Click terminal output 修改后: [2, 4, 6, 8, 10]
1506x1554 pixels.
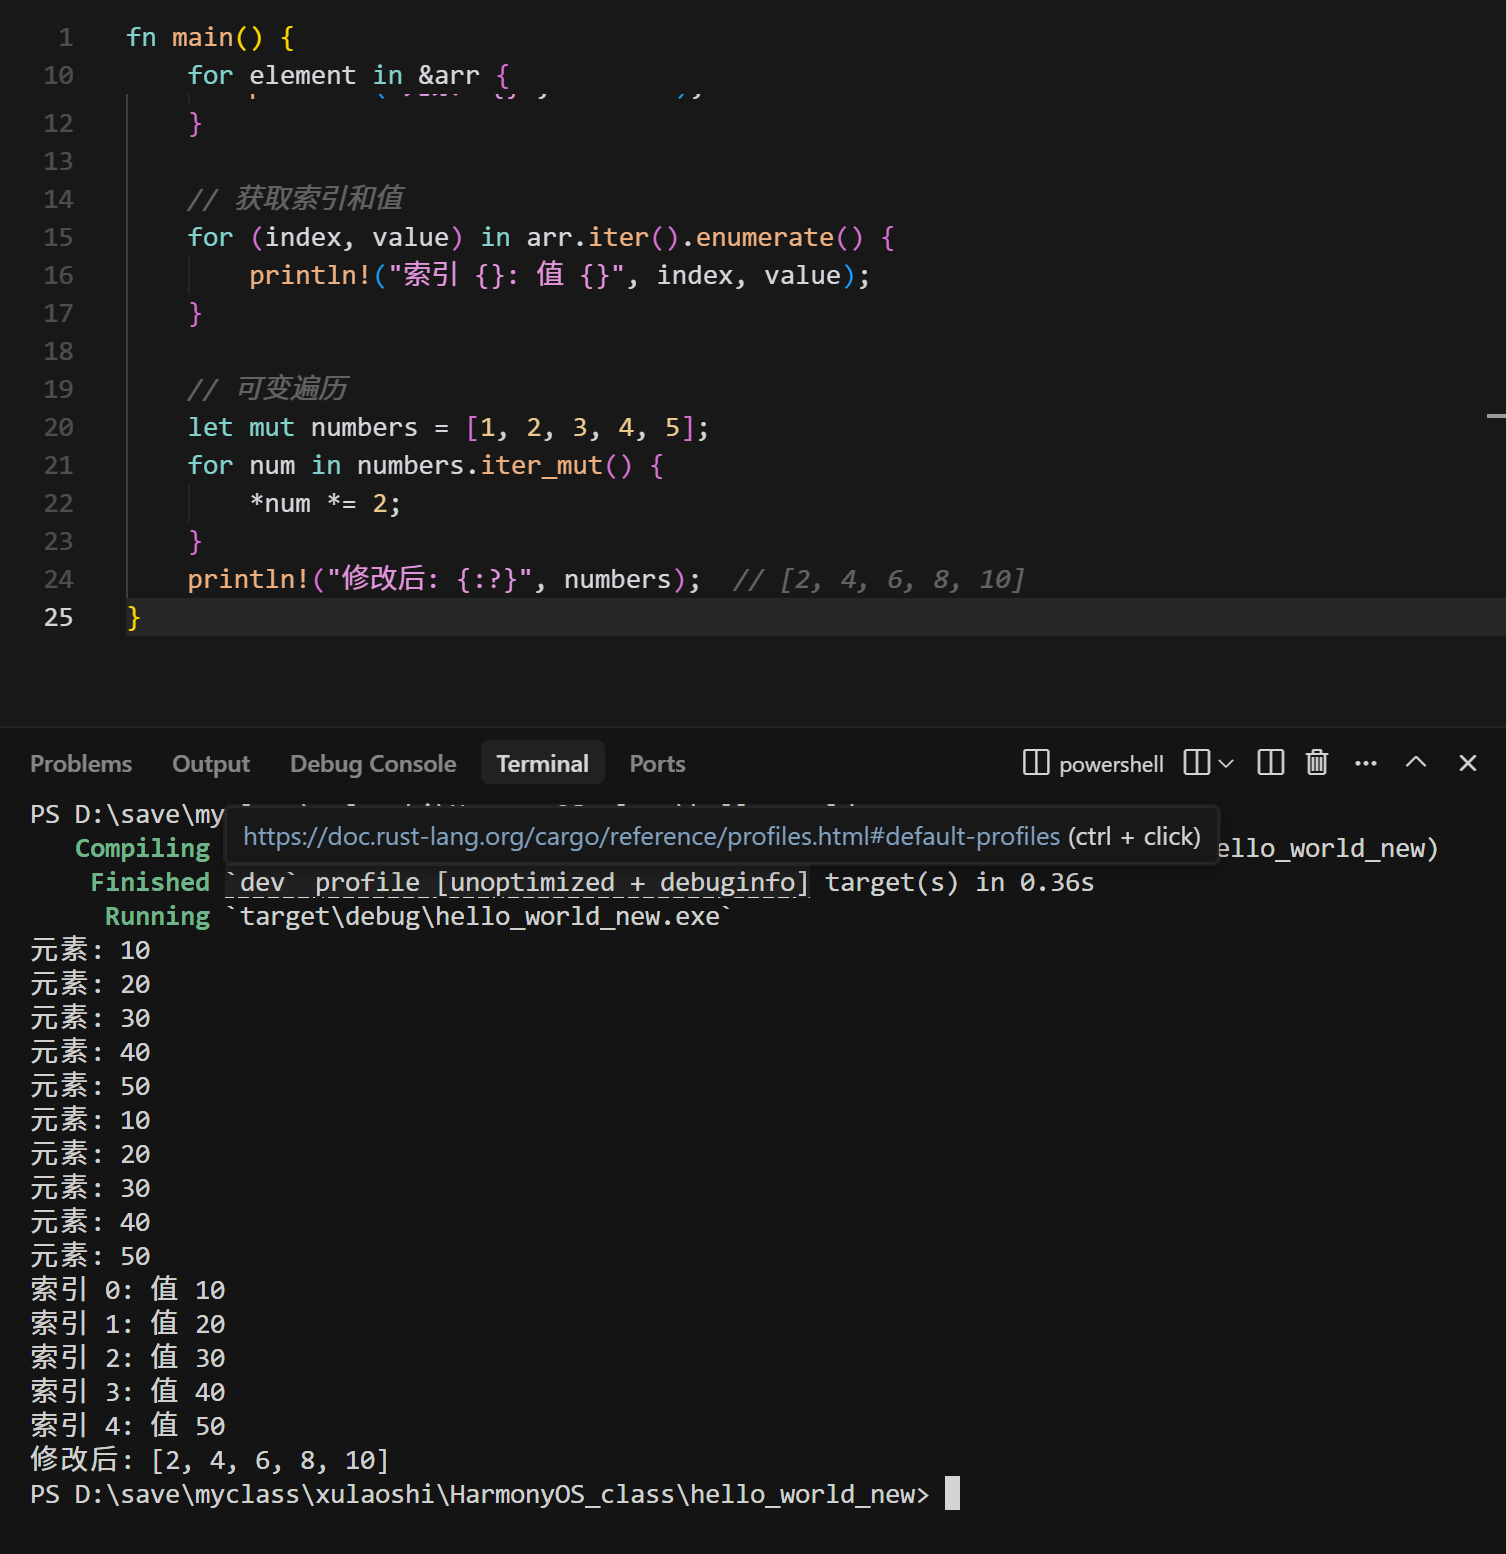pyautogui.click(x=209, y=1460)
